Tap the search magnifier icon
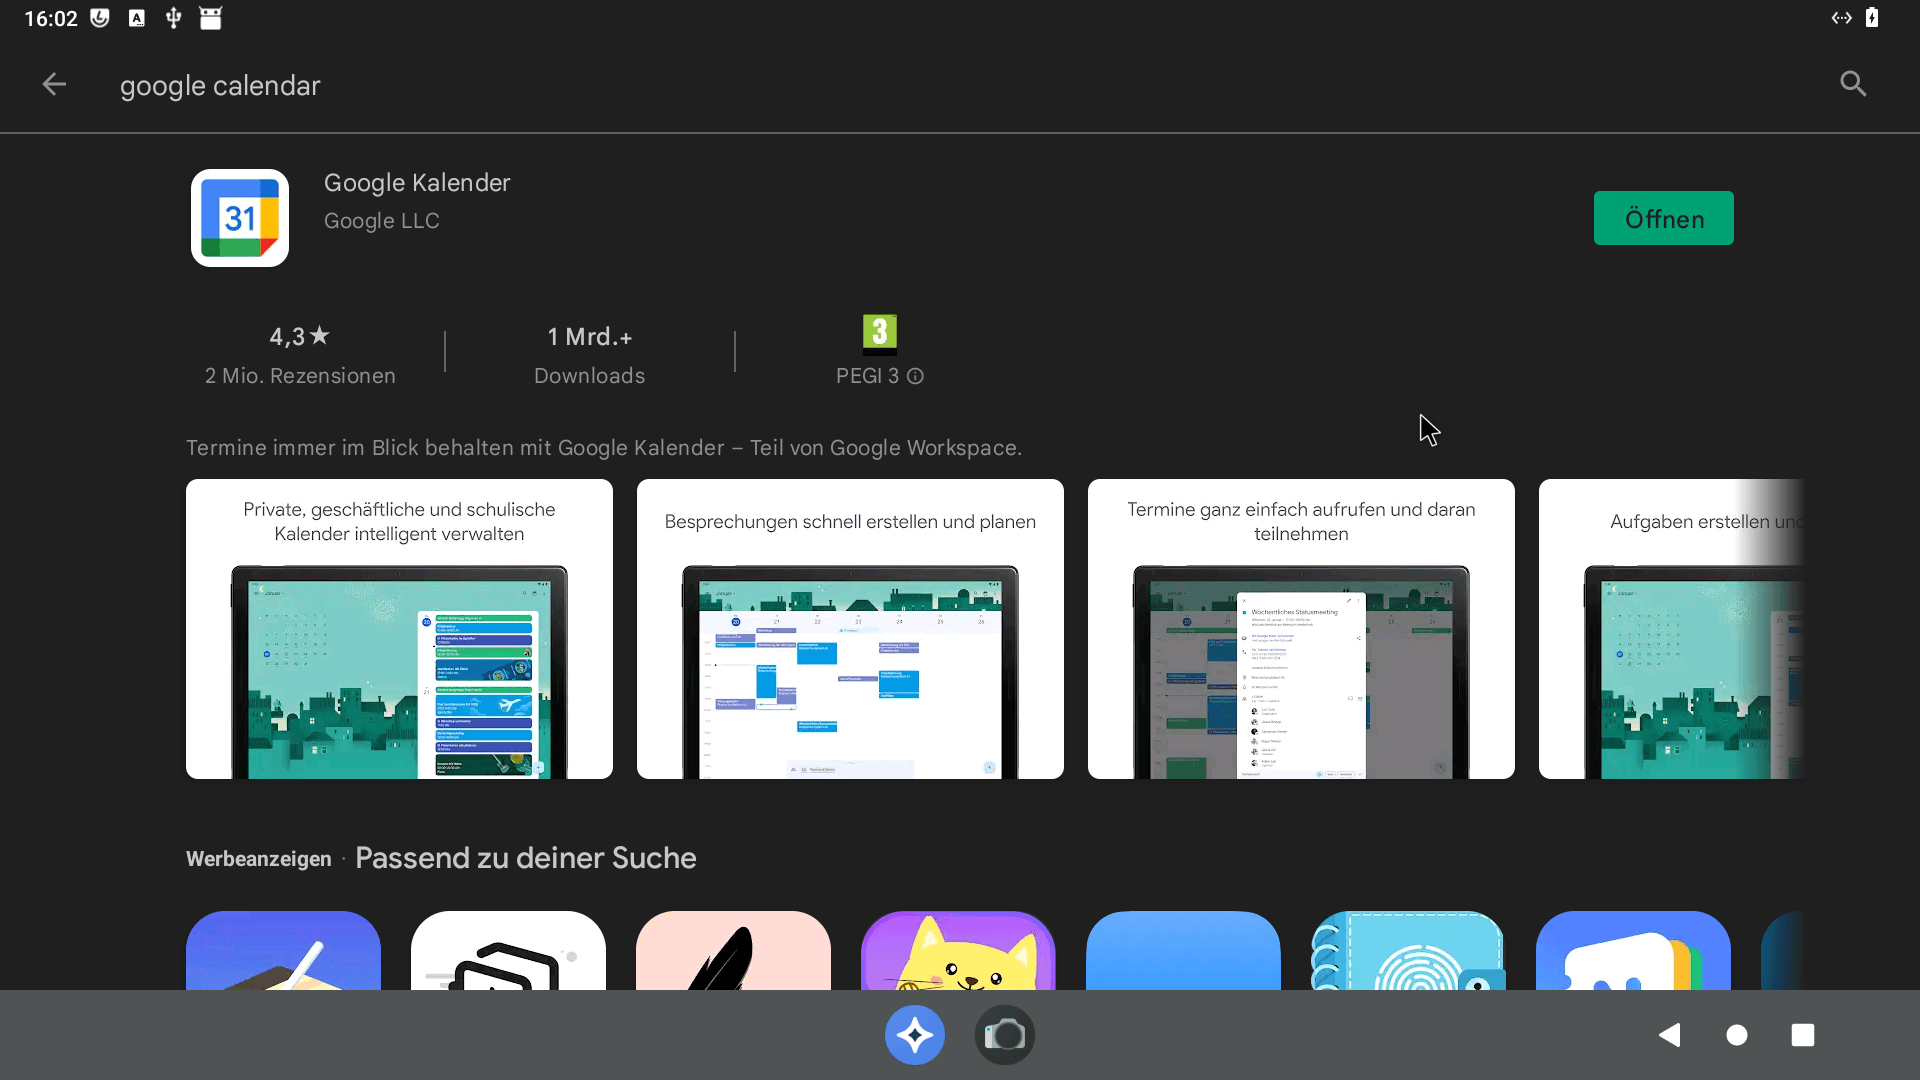 click(1853, 84)
